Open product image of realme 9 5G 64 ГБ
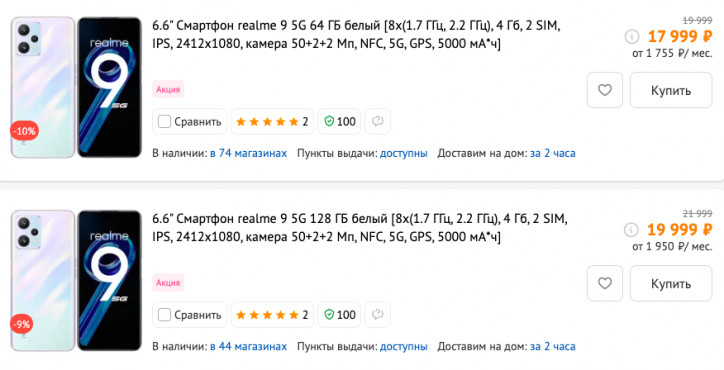The image size is (724, 370). pyautogui.click(x=76, y=87)
